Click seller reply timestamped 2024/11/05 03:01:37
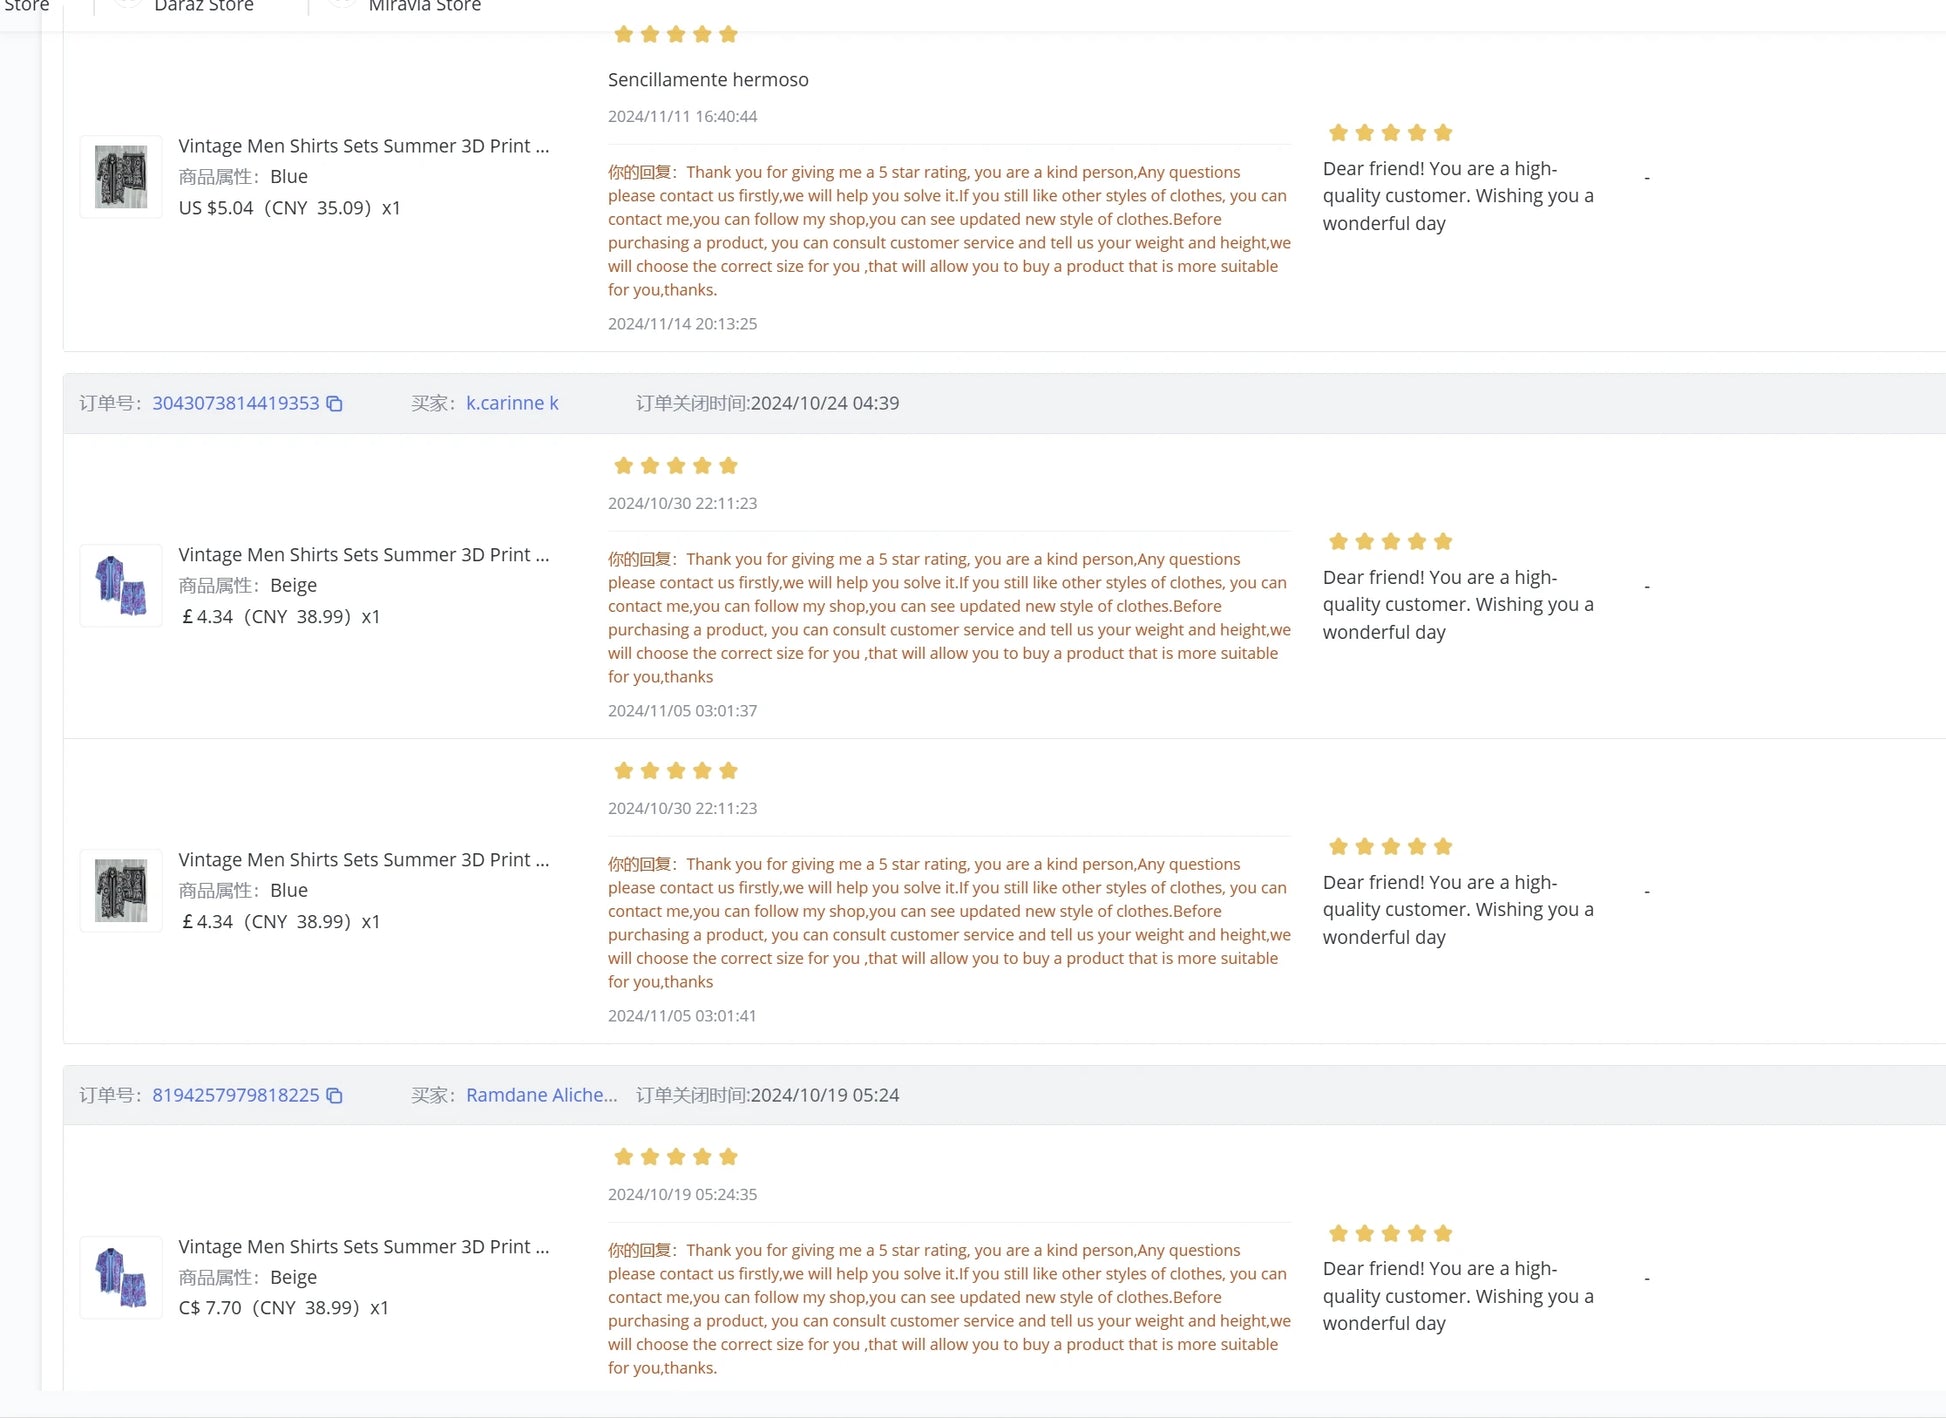The height and width of the screenshot is (1418, 1946). pos(948,618)
